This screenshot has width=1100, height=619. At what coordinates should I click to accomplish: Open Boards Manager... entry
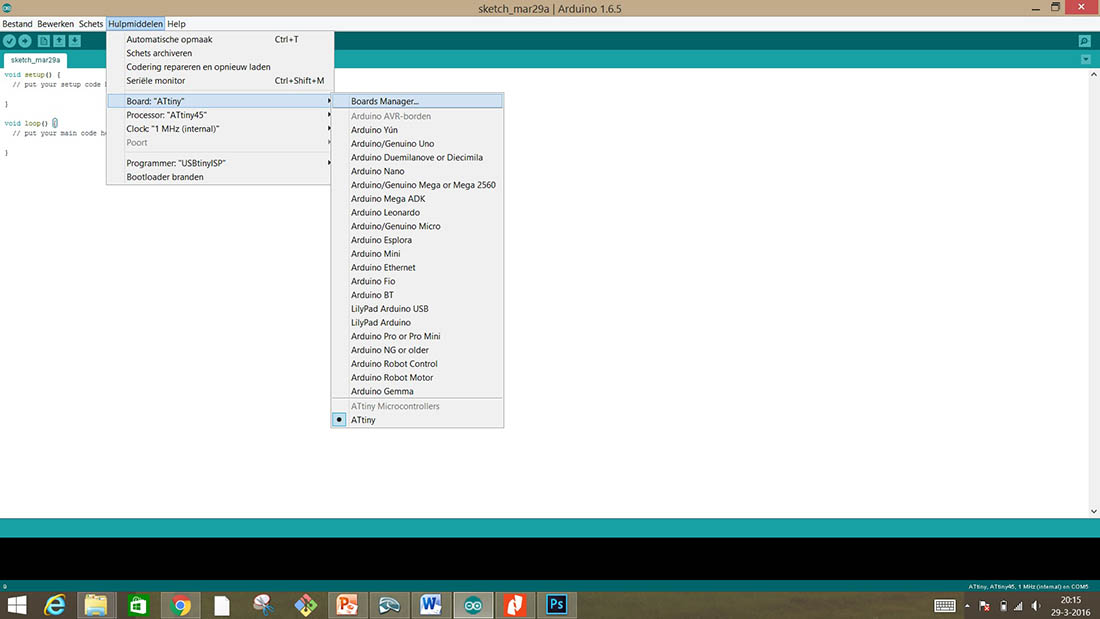(x=417, y=101)
